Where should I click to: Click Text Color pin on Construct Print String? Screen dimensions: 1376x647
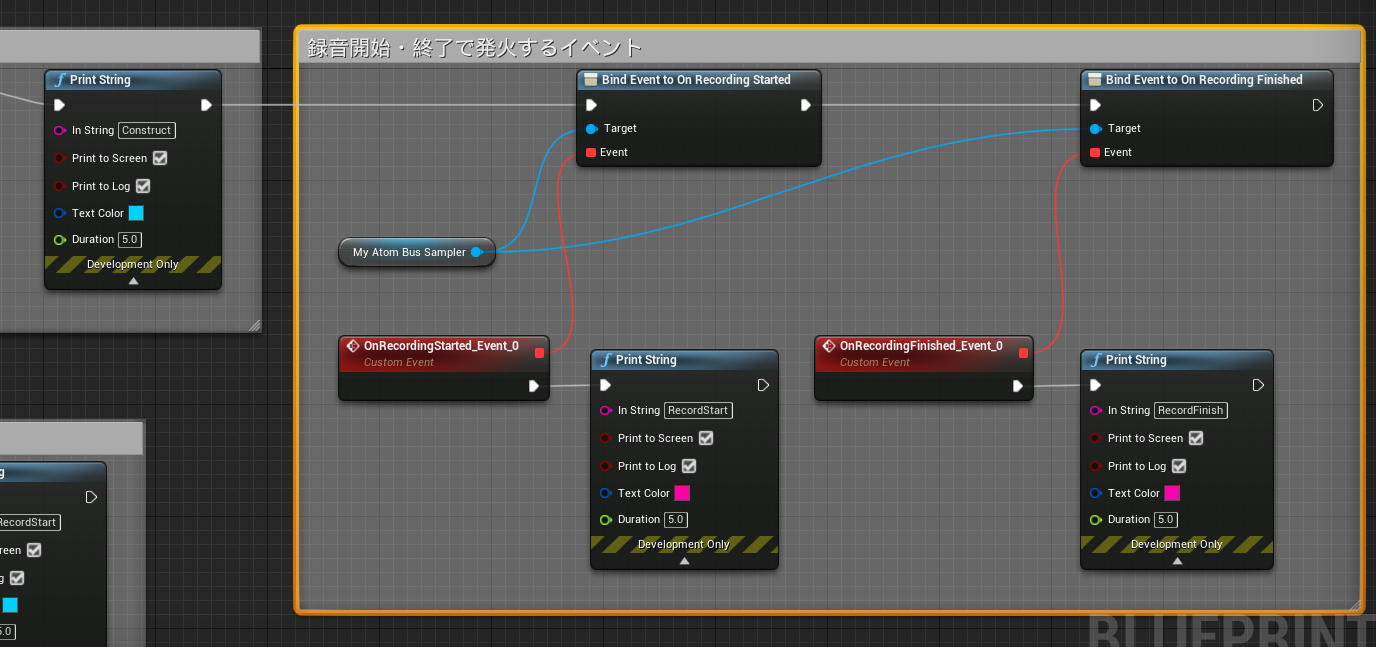[60, 213]
